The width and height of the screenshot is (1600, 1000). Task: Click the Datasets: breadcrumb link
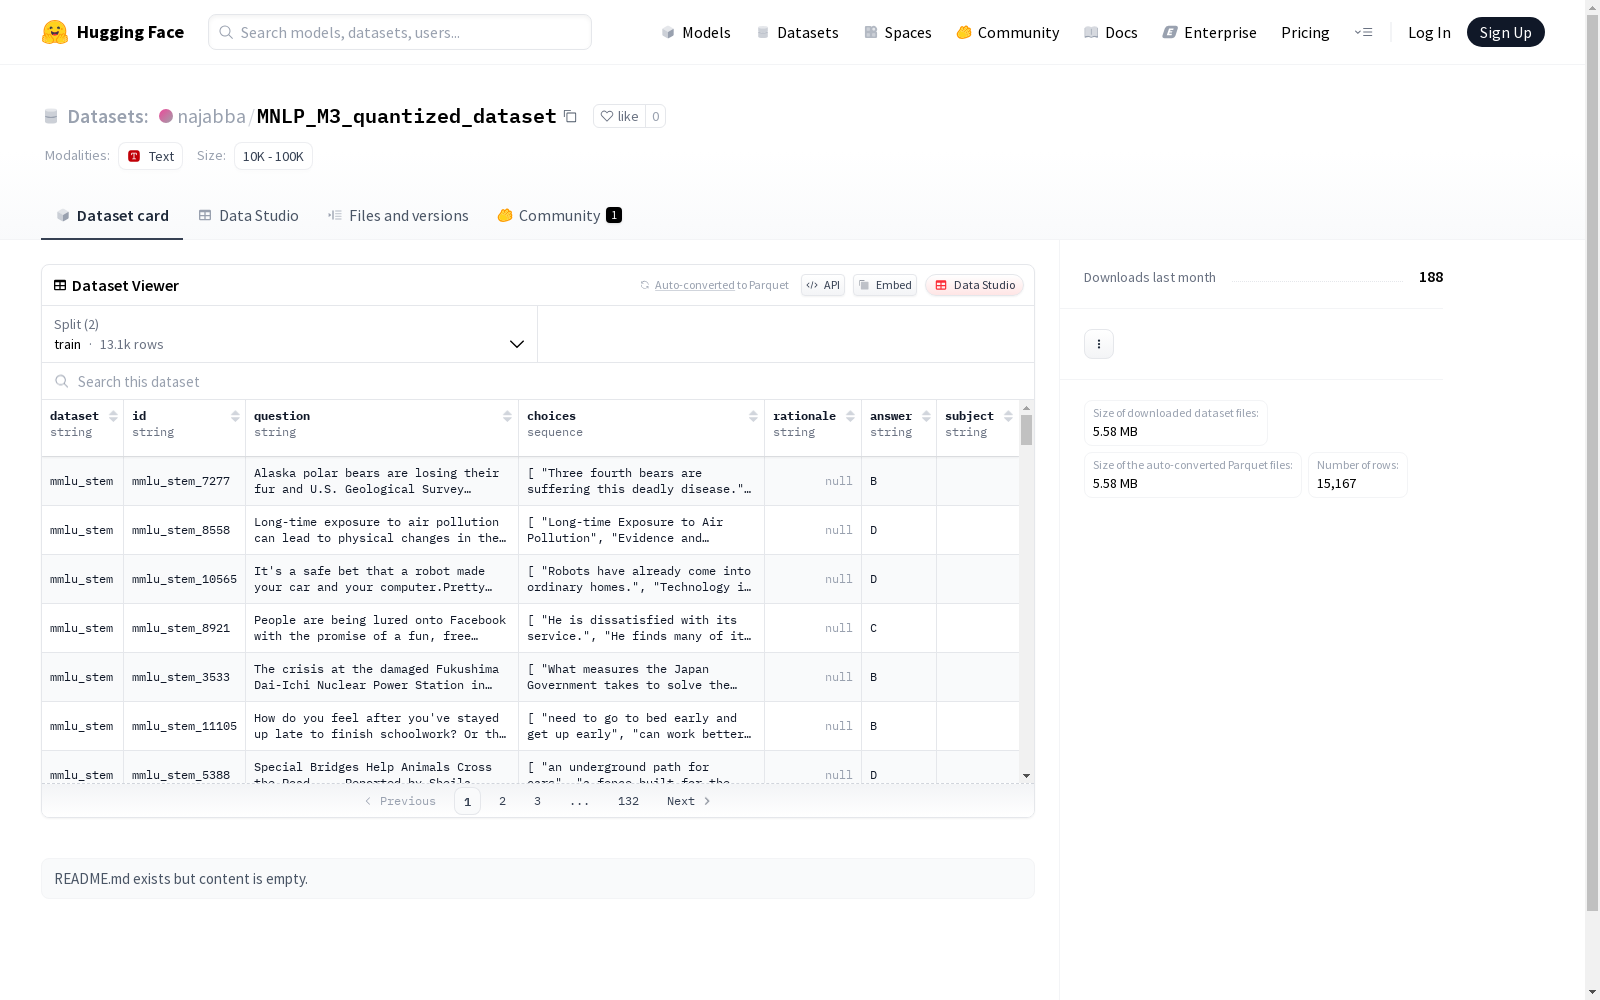tap(108, 116)
